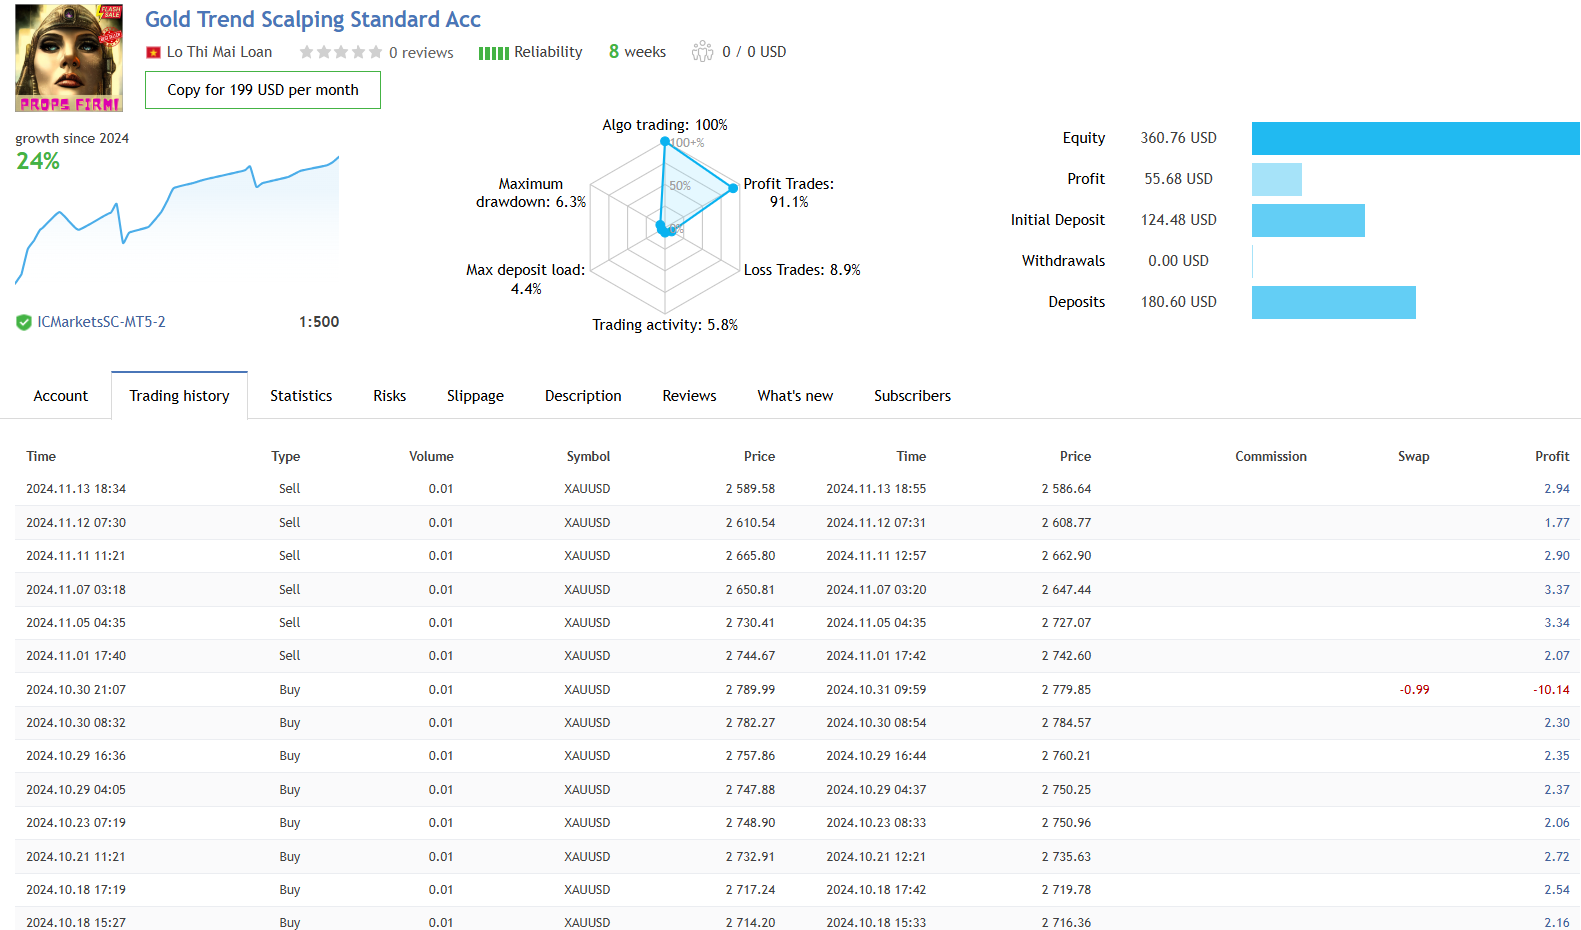Open the Description tab
1581x930 pixels.
(583, 396)
